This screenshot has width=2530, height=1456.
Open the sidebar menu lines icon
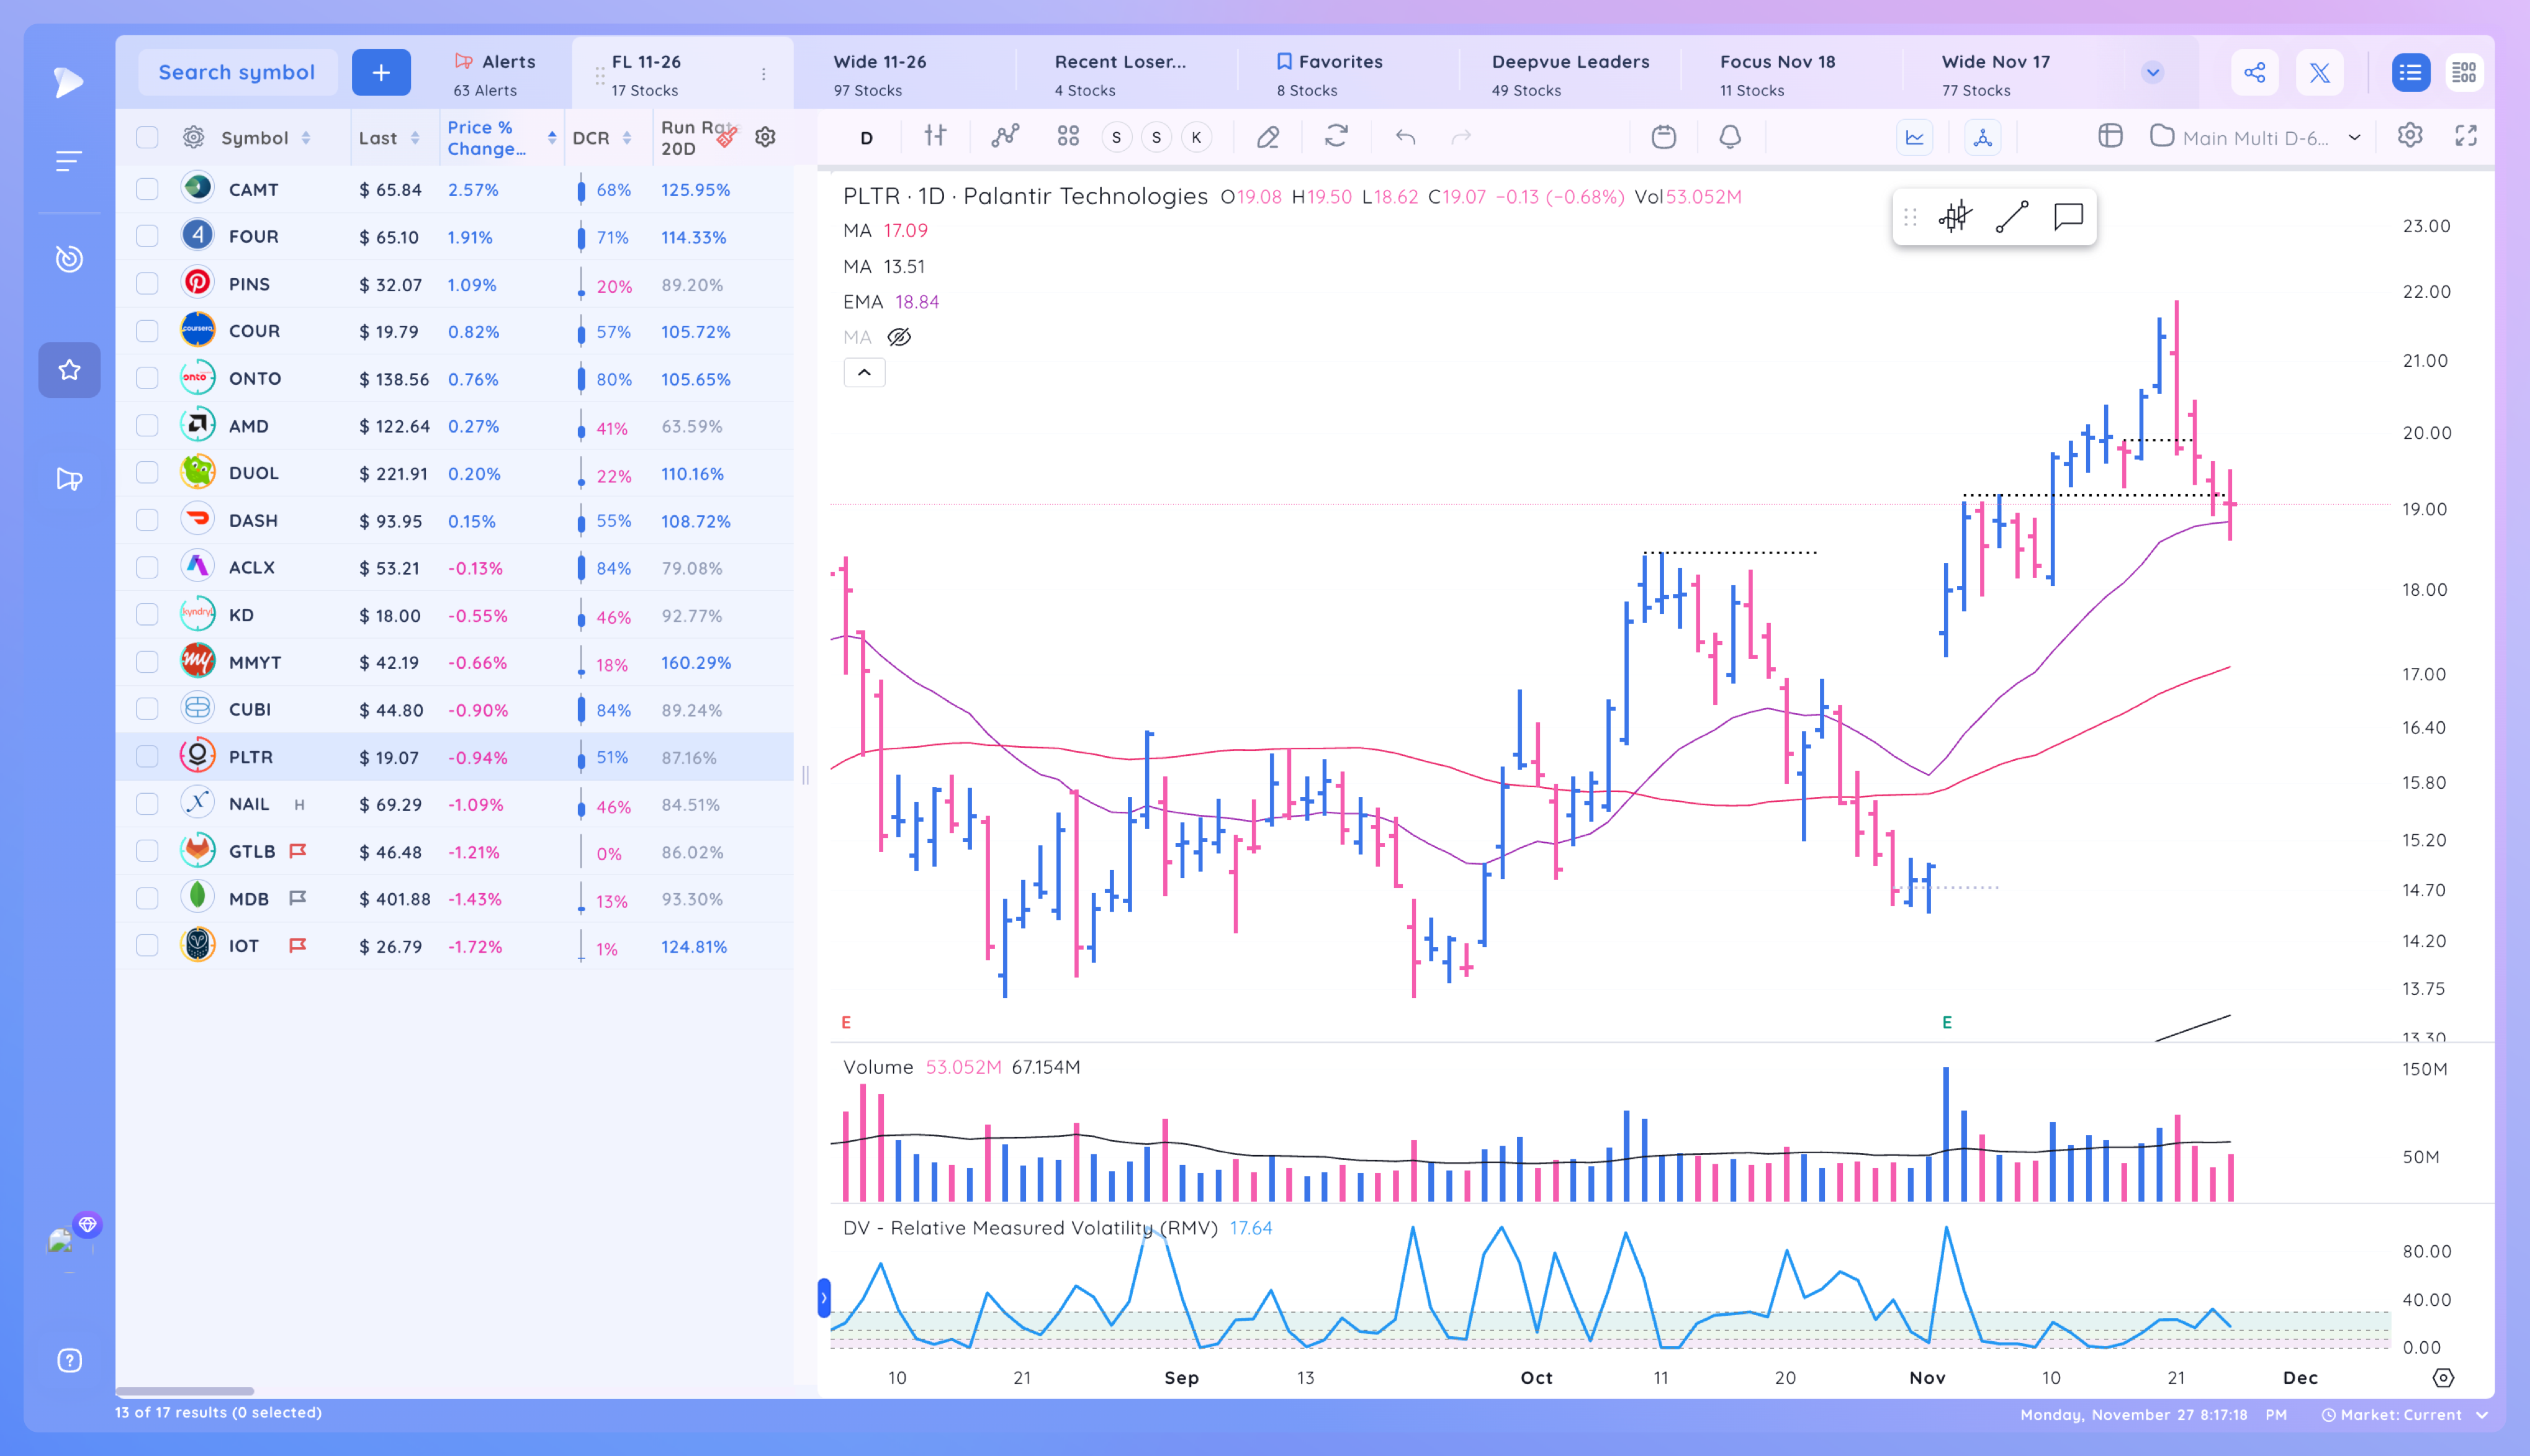pyautogui.click(x=68, y=161)
